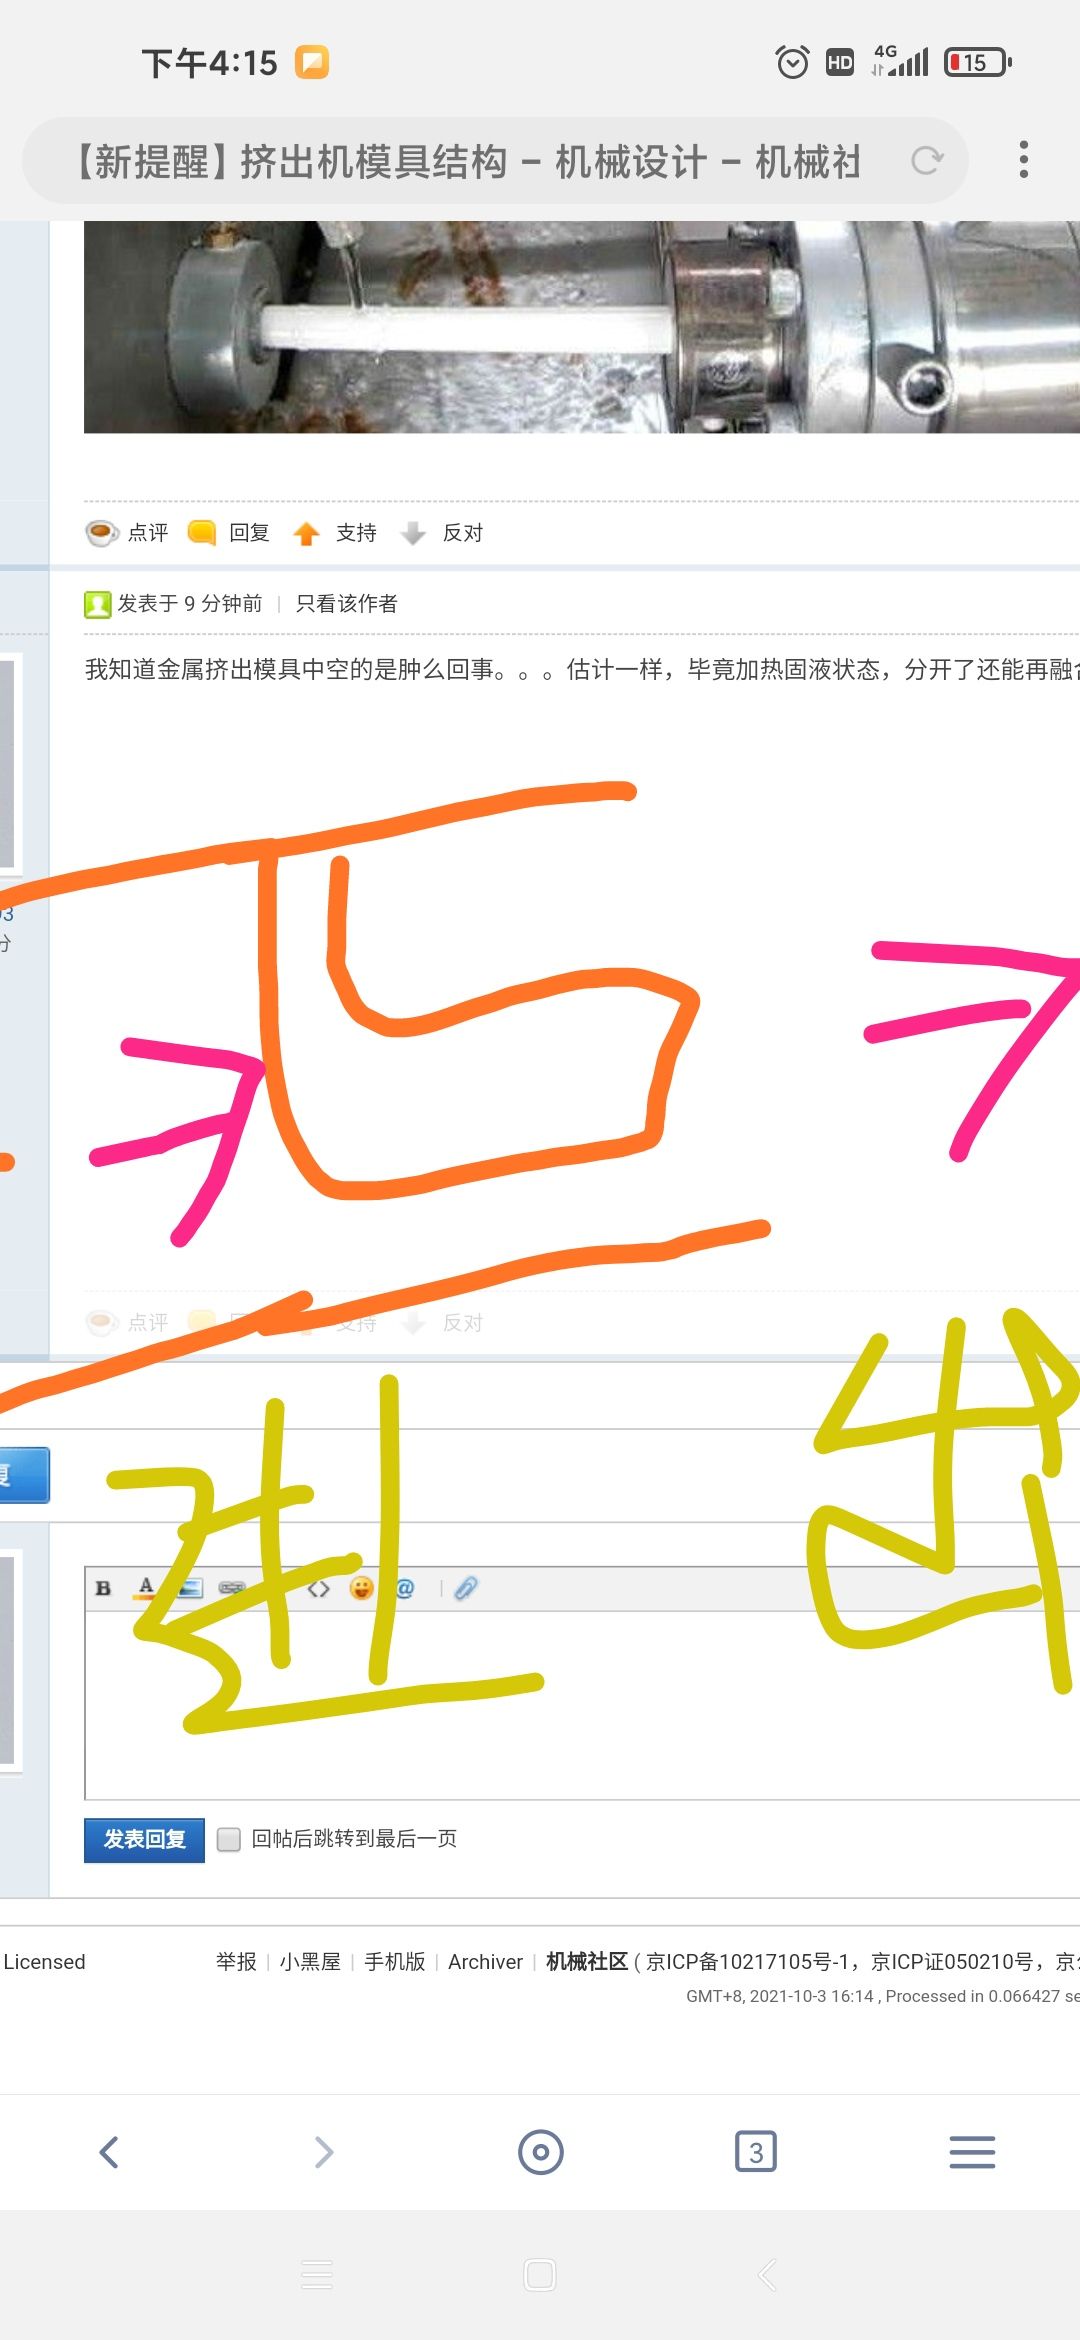
Task: Insert code block with <> icon
Action: (x=318, y=1588)
